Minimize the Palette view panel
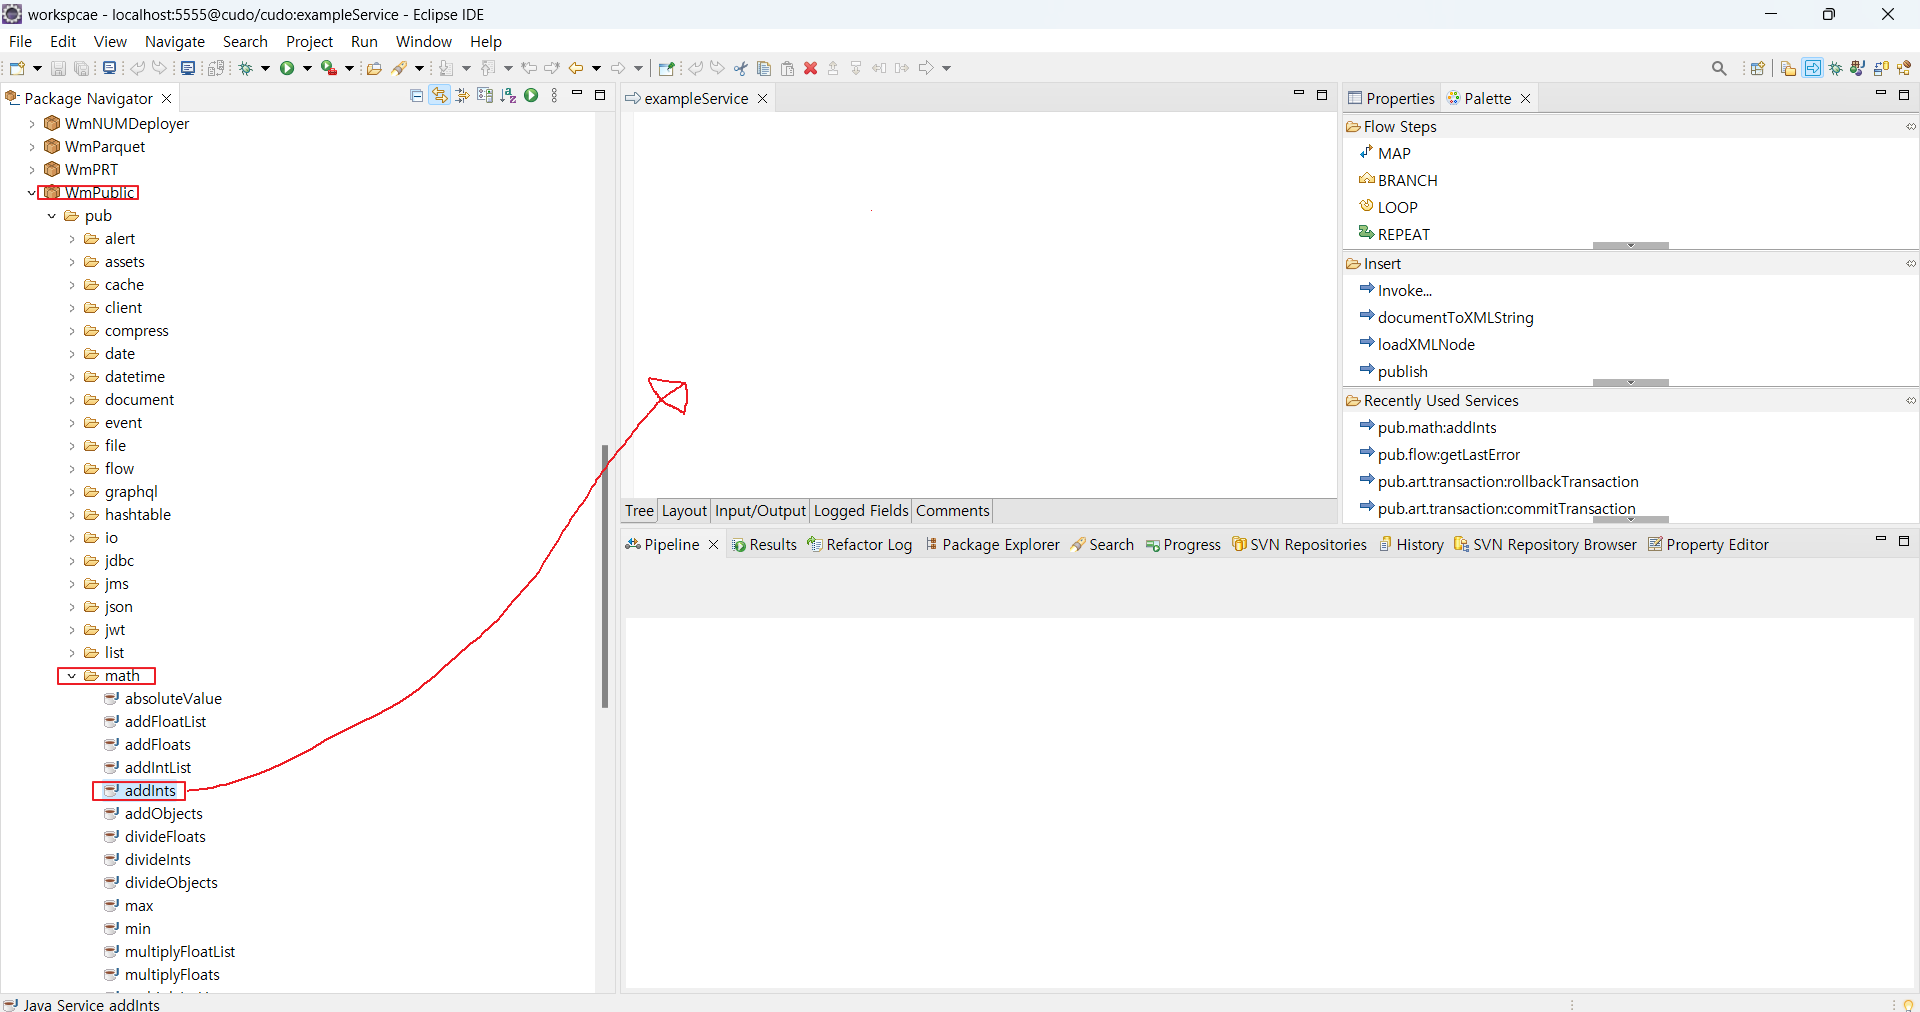Viewport: 1920px width, 1012px height. pos(1880,94)
